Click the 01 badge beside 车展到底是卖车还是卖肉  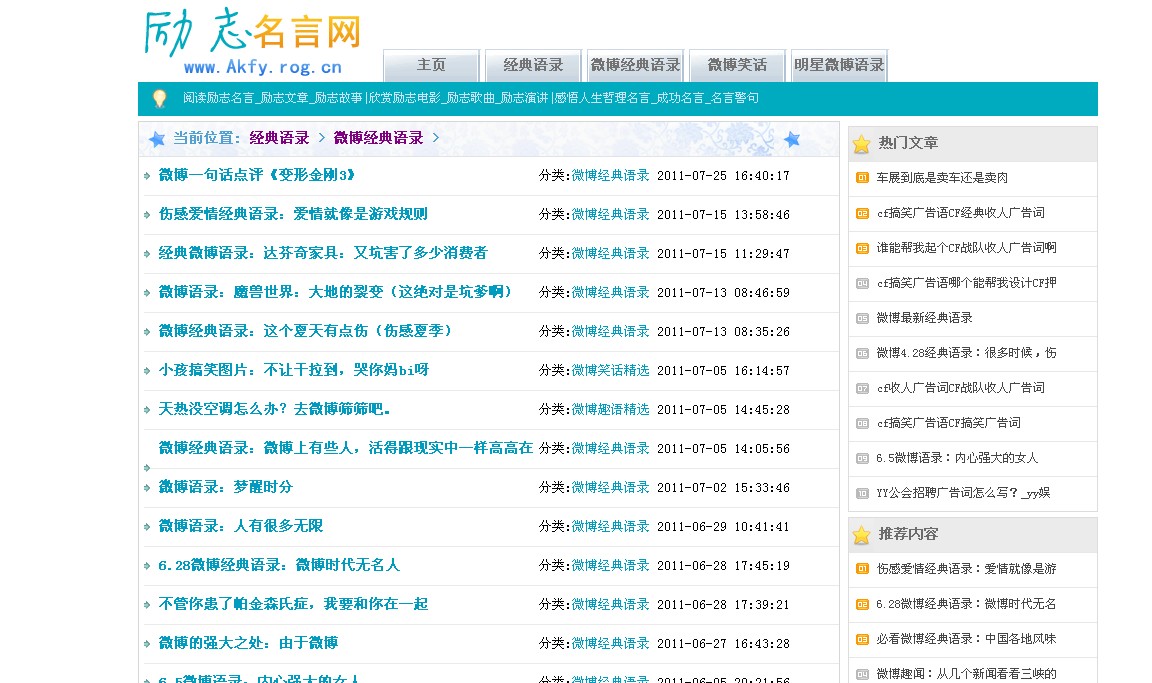pos(863,178)
